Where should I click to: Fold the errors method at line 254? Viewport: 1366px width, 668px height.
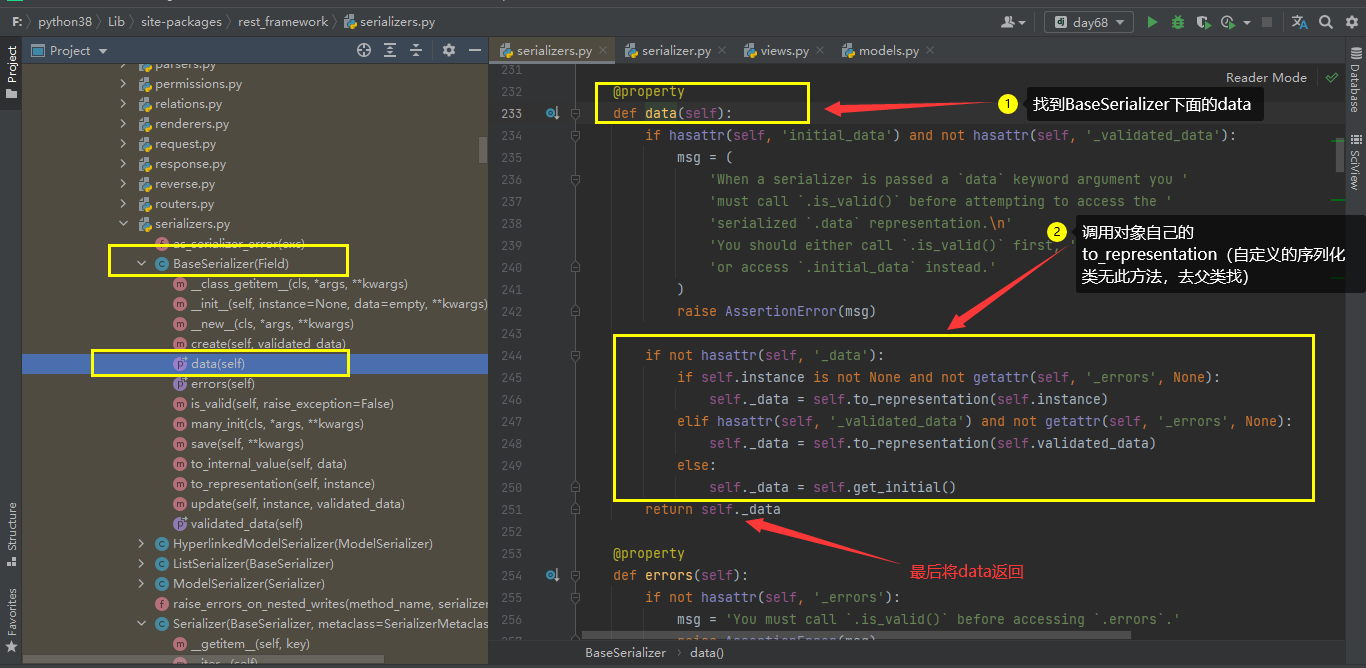point(575,575)
